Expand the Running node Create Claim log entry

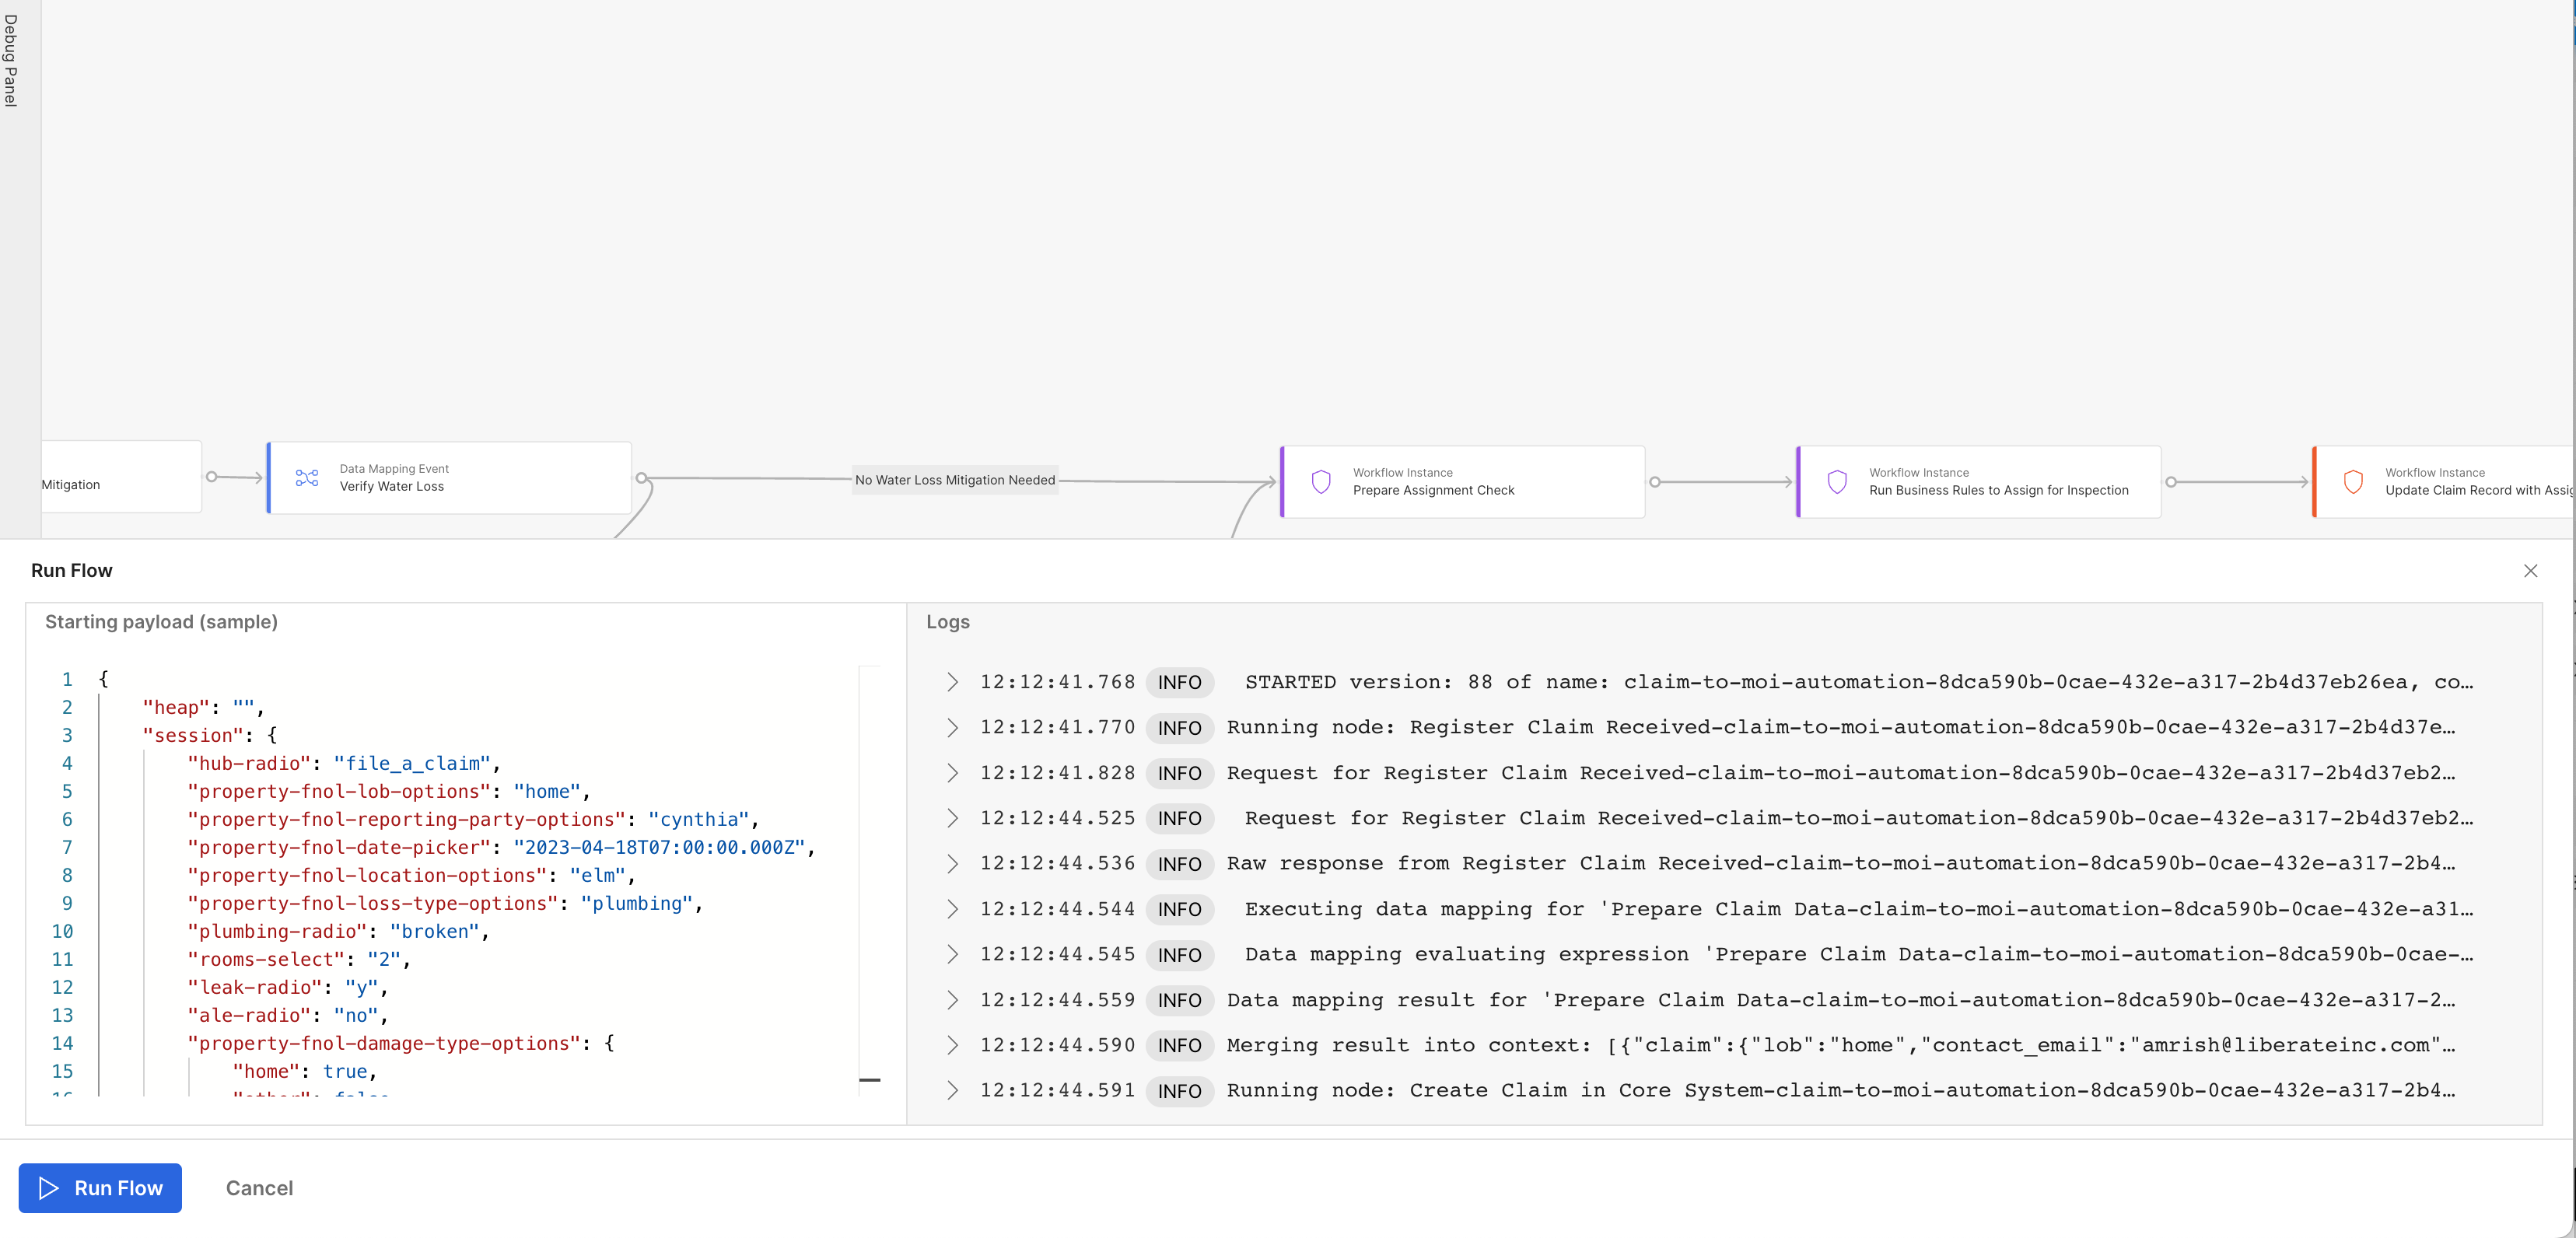tap(952, 1091)
